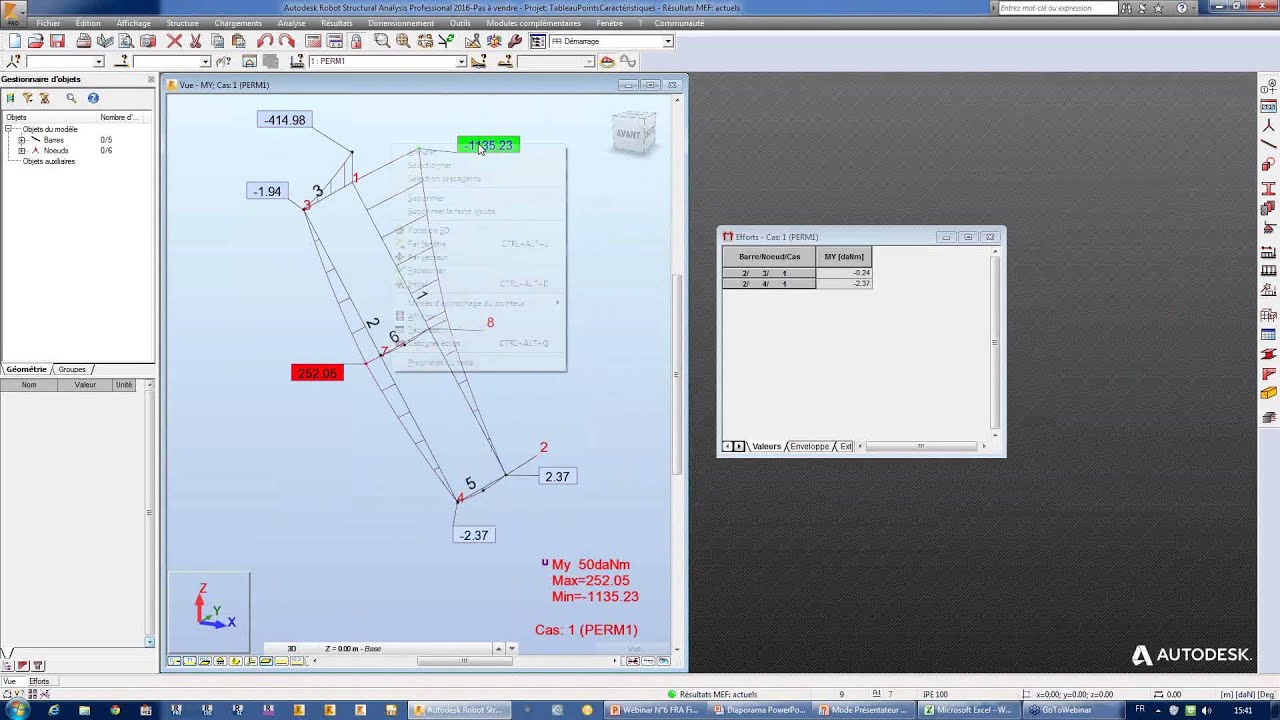The width and height of the screenshot is (1280, 720).
Task: Toggle the results lock padlock icon
Action: click(356, 41)
